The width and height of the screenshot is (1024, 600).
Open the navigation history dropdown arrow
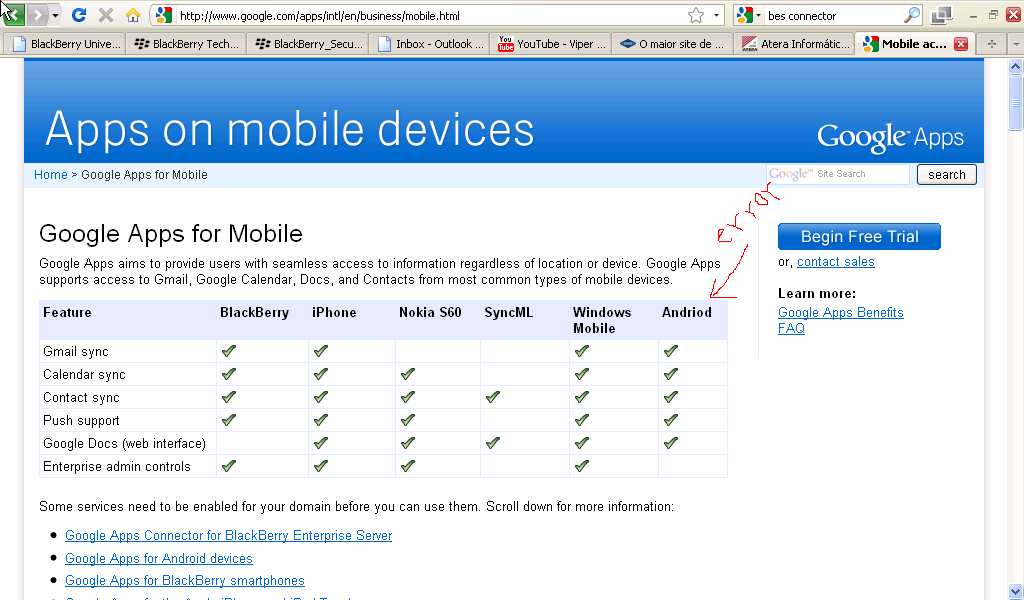tap(56, 15)
